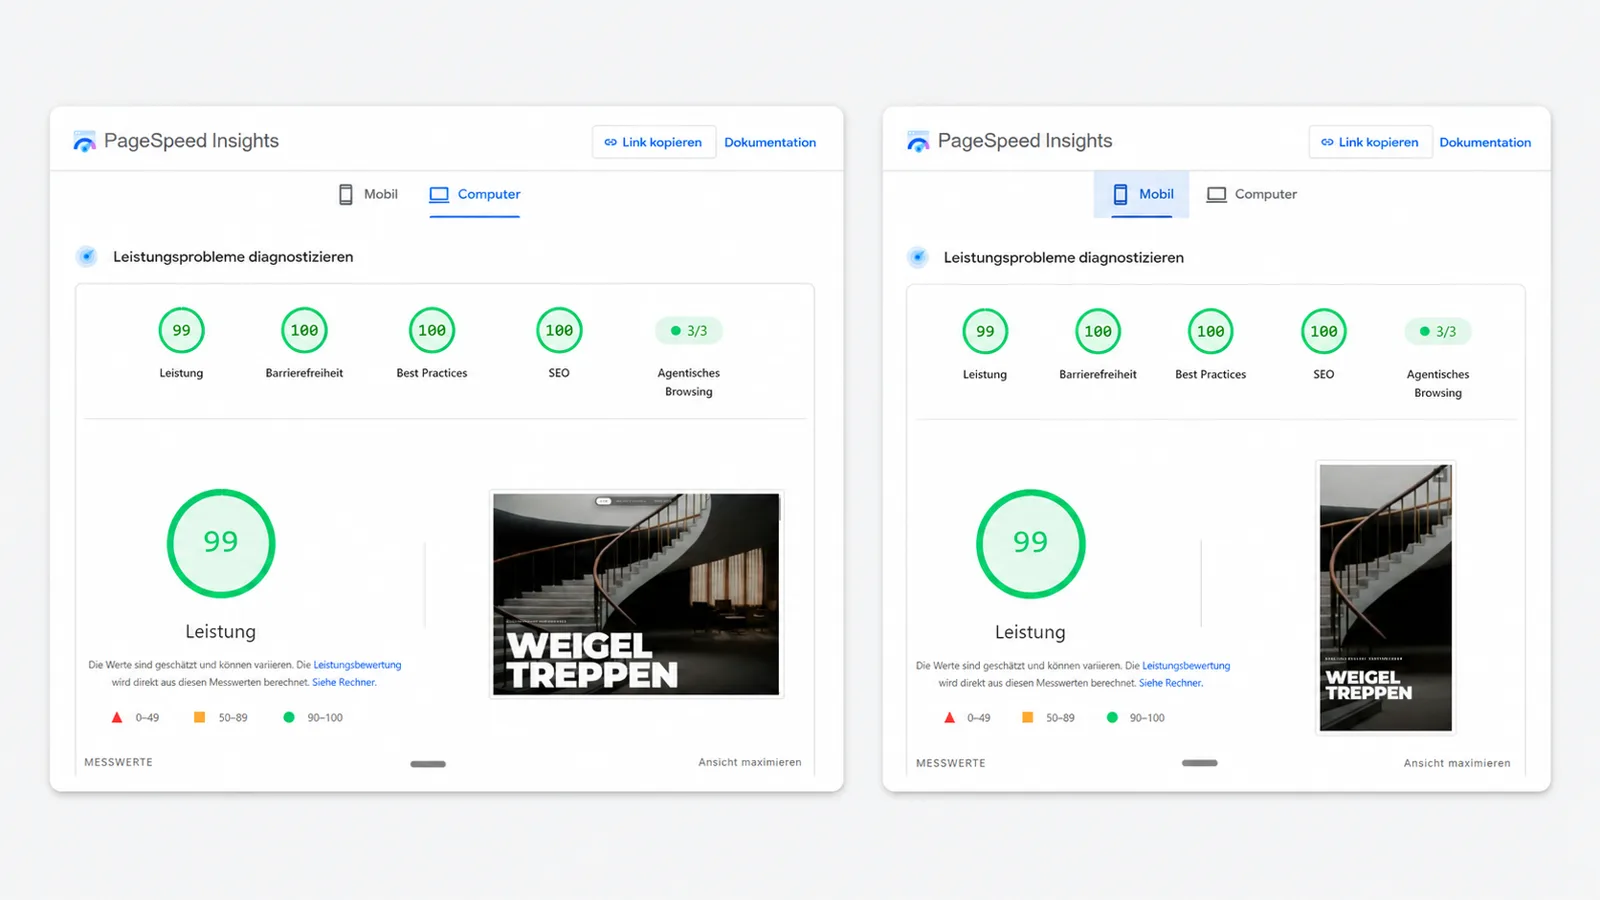
Task: Click the PageSpeed Insights title in left panel
Action: point(191,141)
